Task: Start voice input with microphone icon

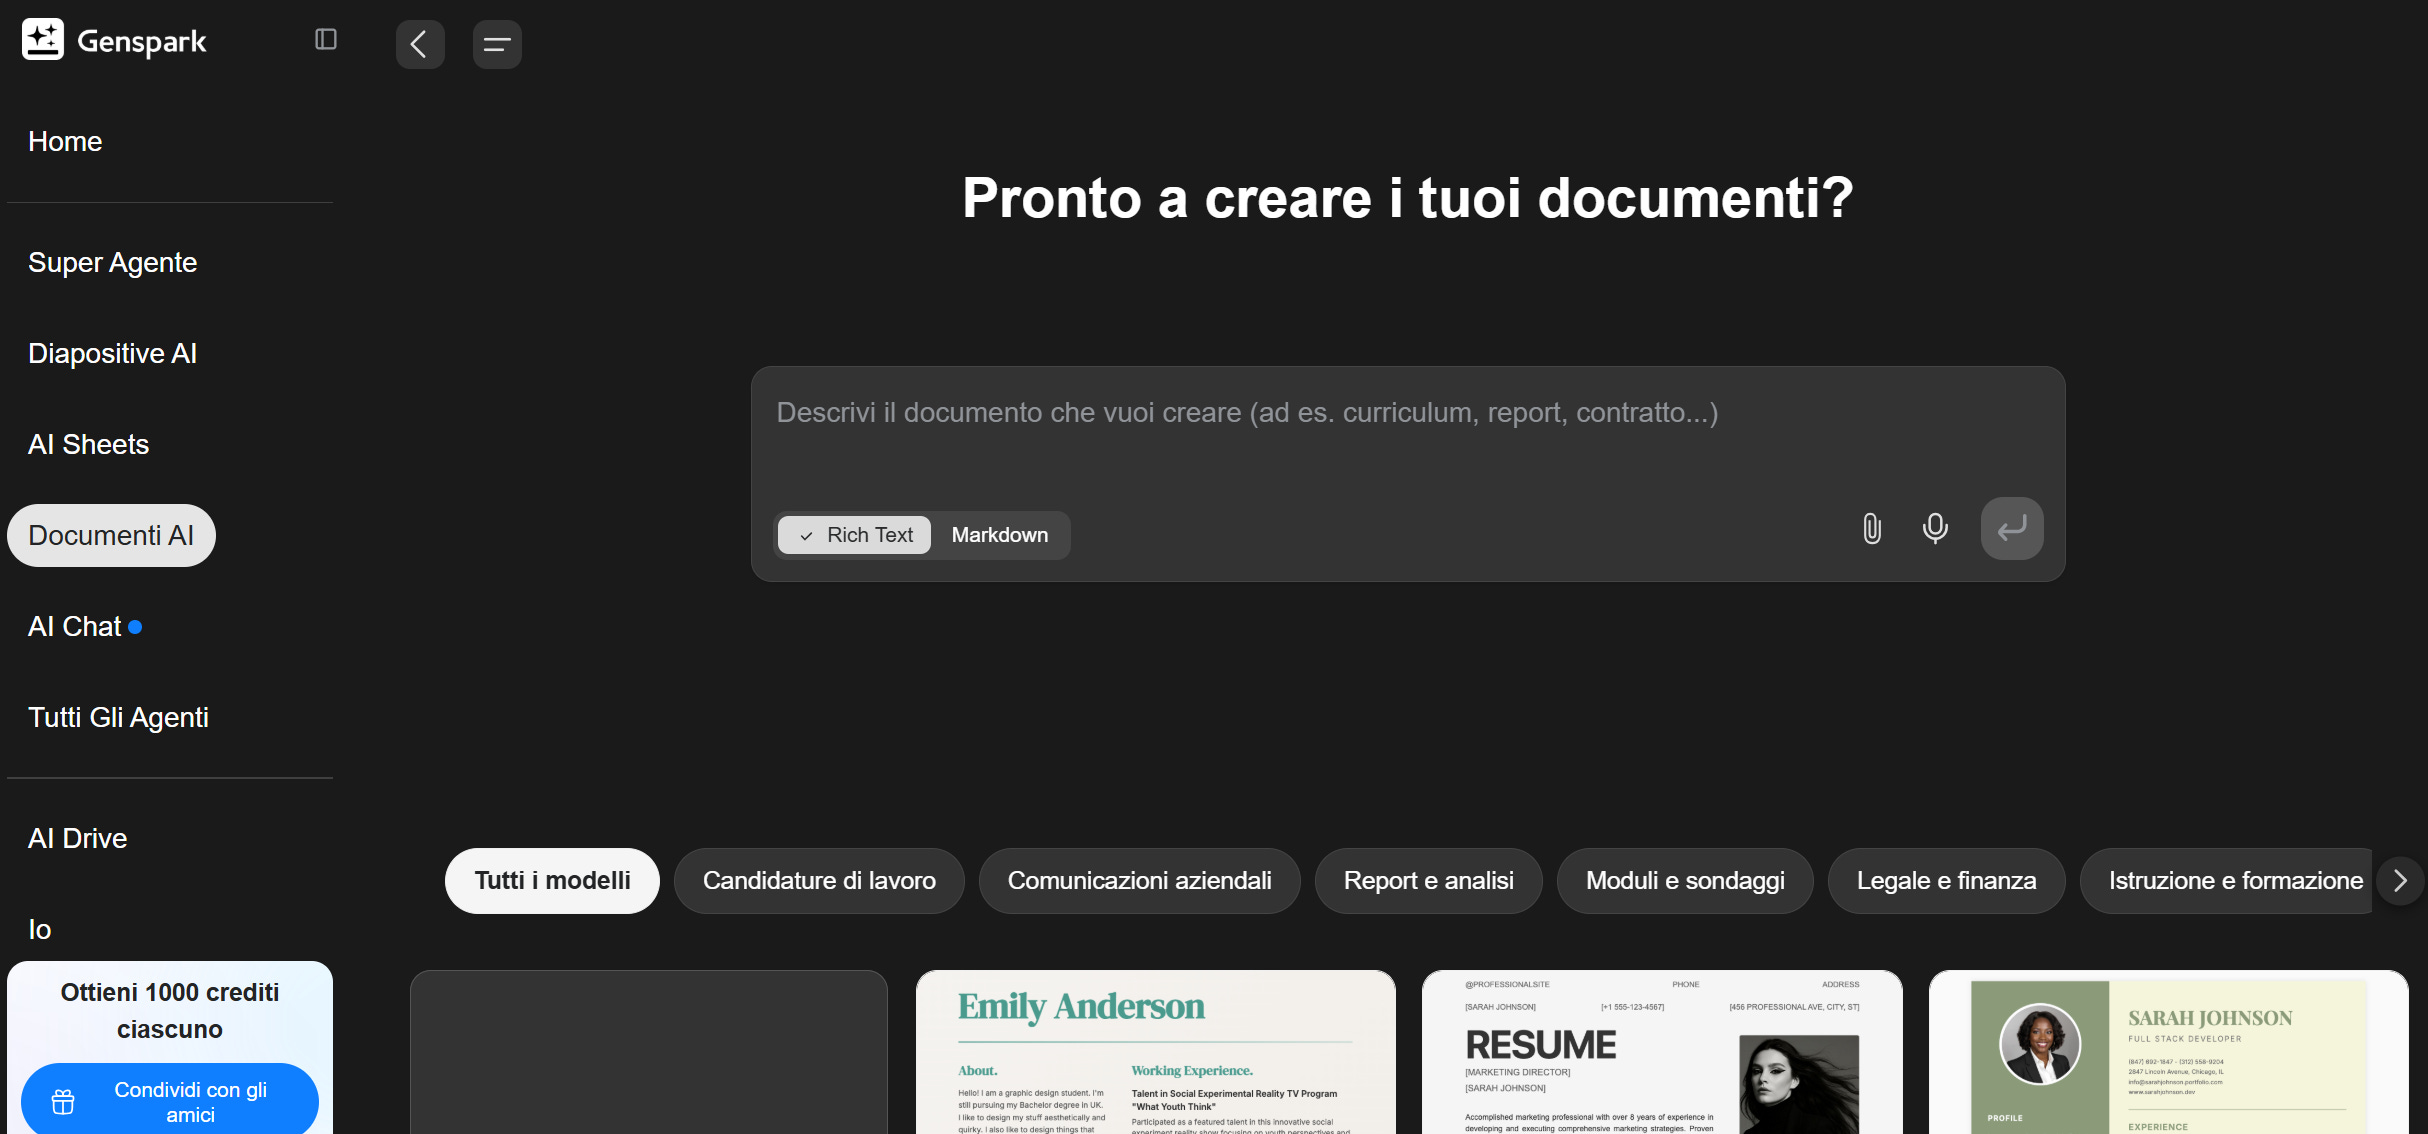Action: coord(1935,528)
